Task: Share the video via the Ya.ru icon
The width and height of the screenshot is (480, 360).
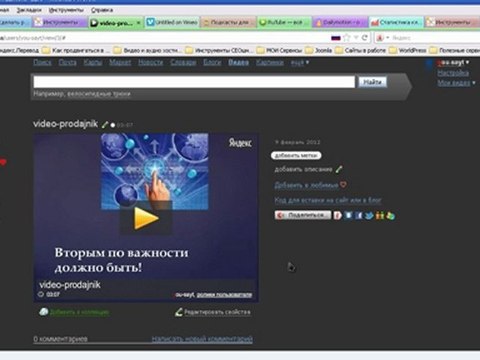Action: coord(337,216)
